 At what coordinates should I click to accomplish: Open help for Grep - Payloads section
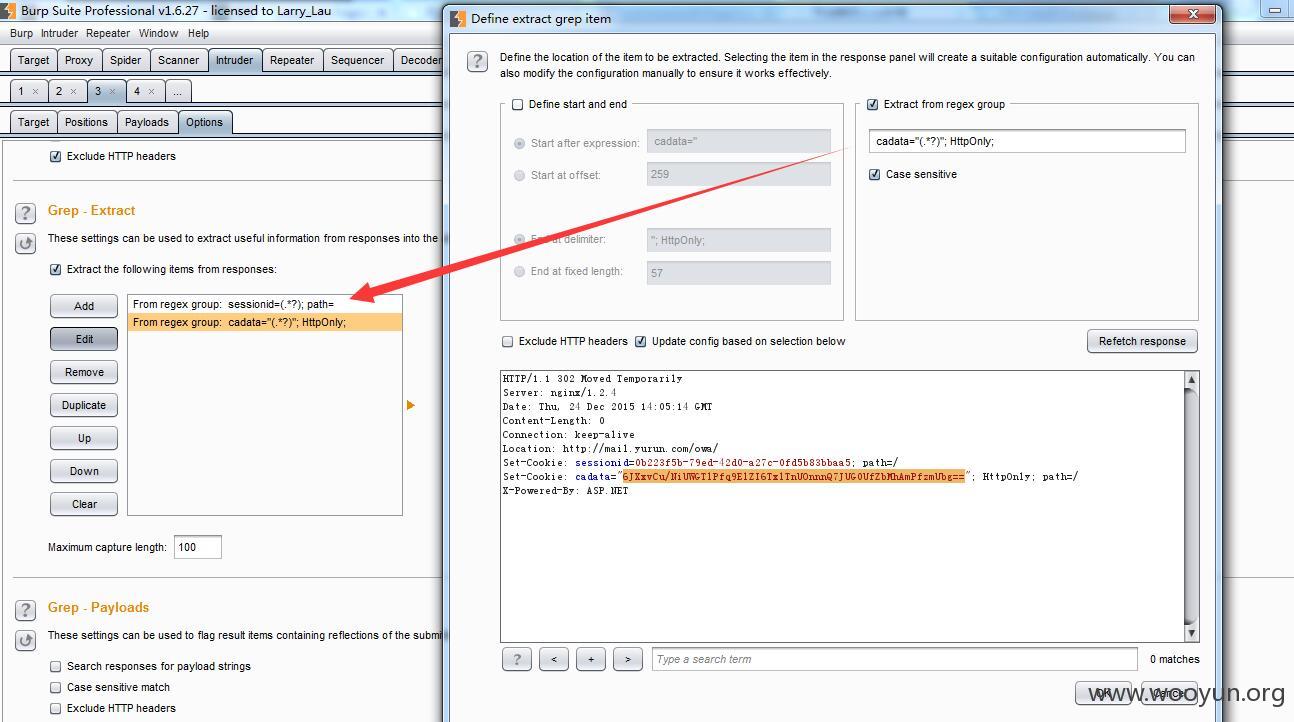pos(26,610)
